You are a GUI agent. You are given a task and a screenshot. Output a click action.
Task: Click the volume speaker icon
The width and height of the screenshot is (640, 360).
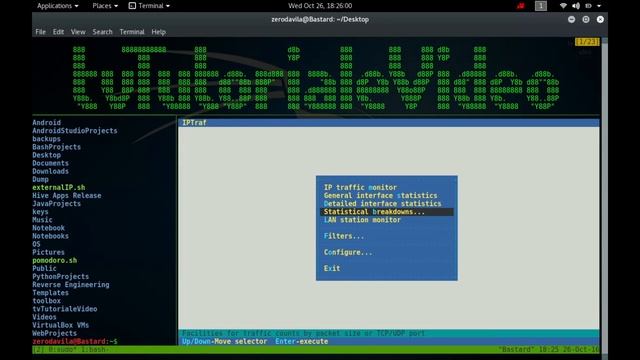(x=576, y=6)
